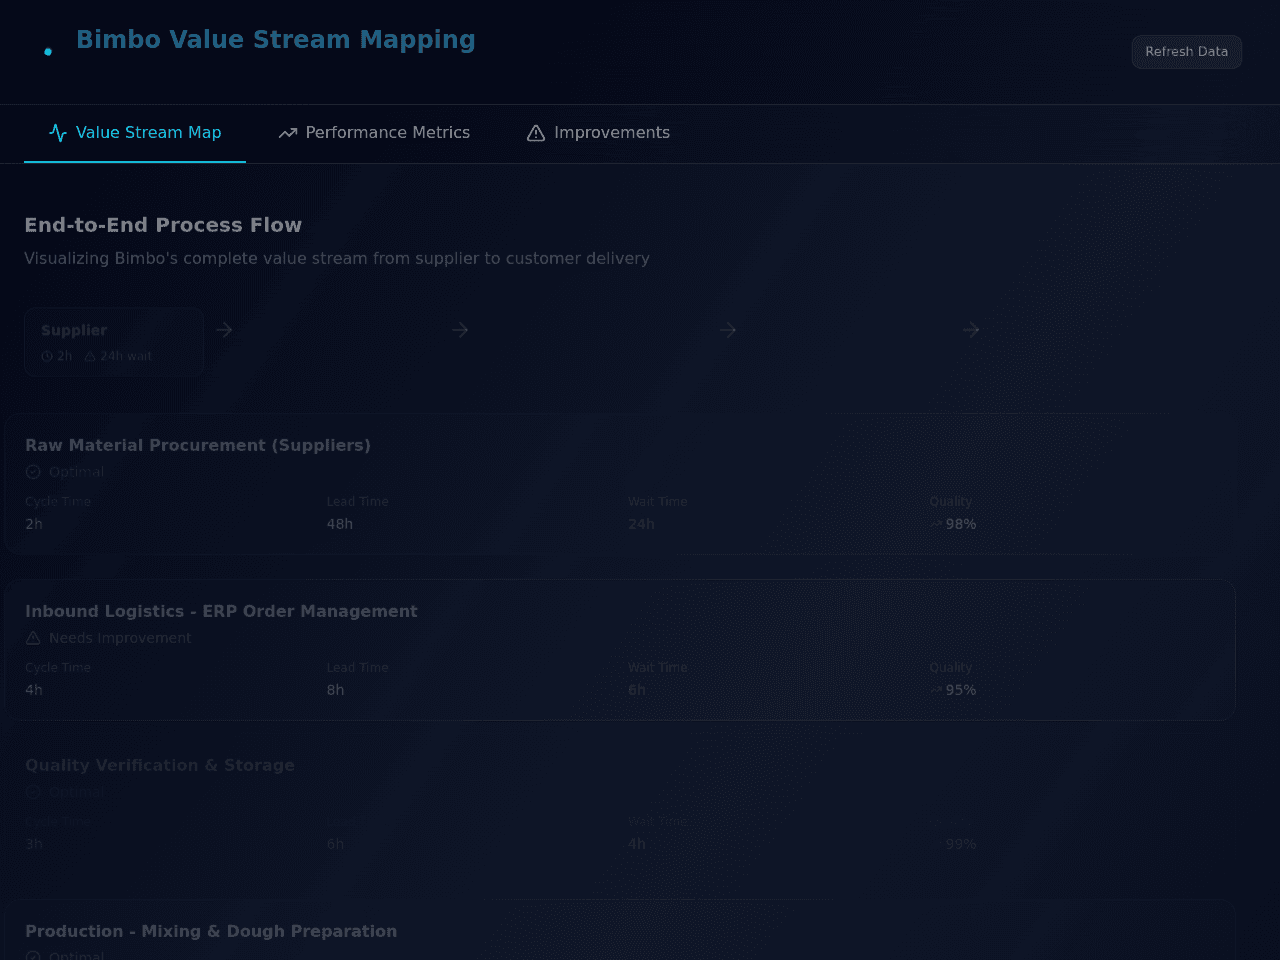
Task: Open the Performance Metrics tab
Action: click(374, 133)
